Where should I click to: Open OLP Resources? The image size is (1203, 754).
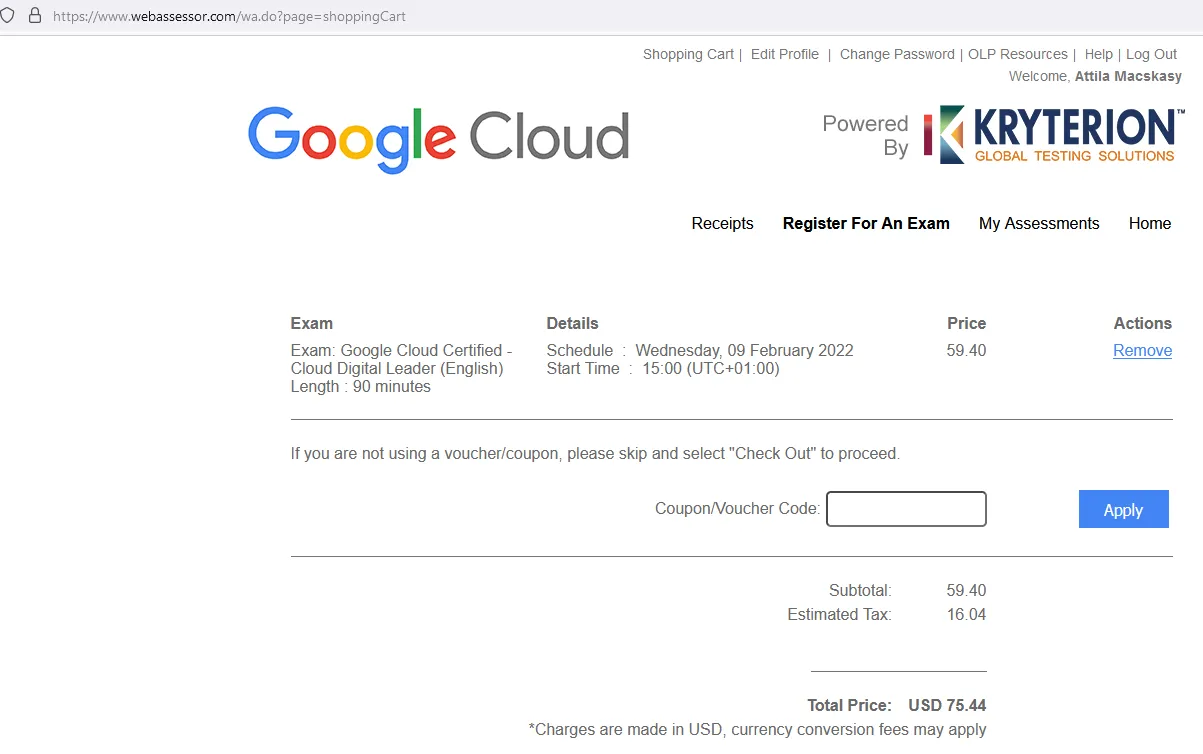click(1018, 54)
